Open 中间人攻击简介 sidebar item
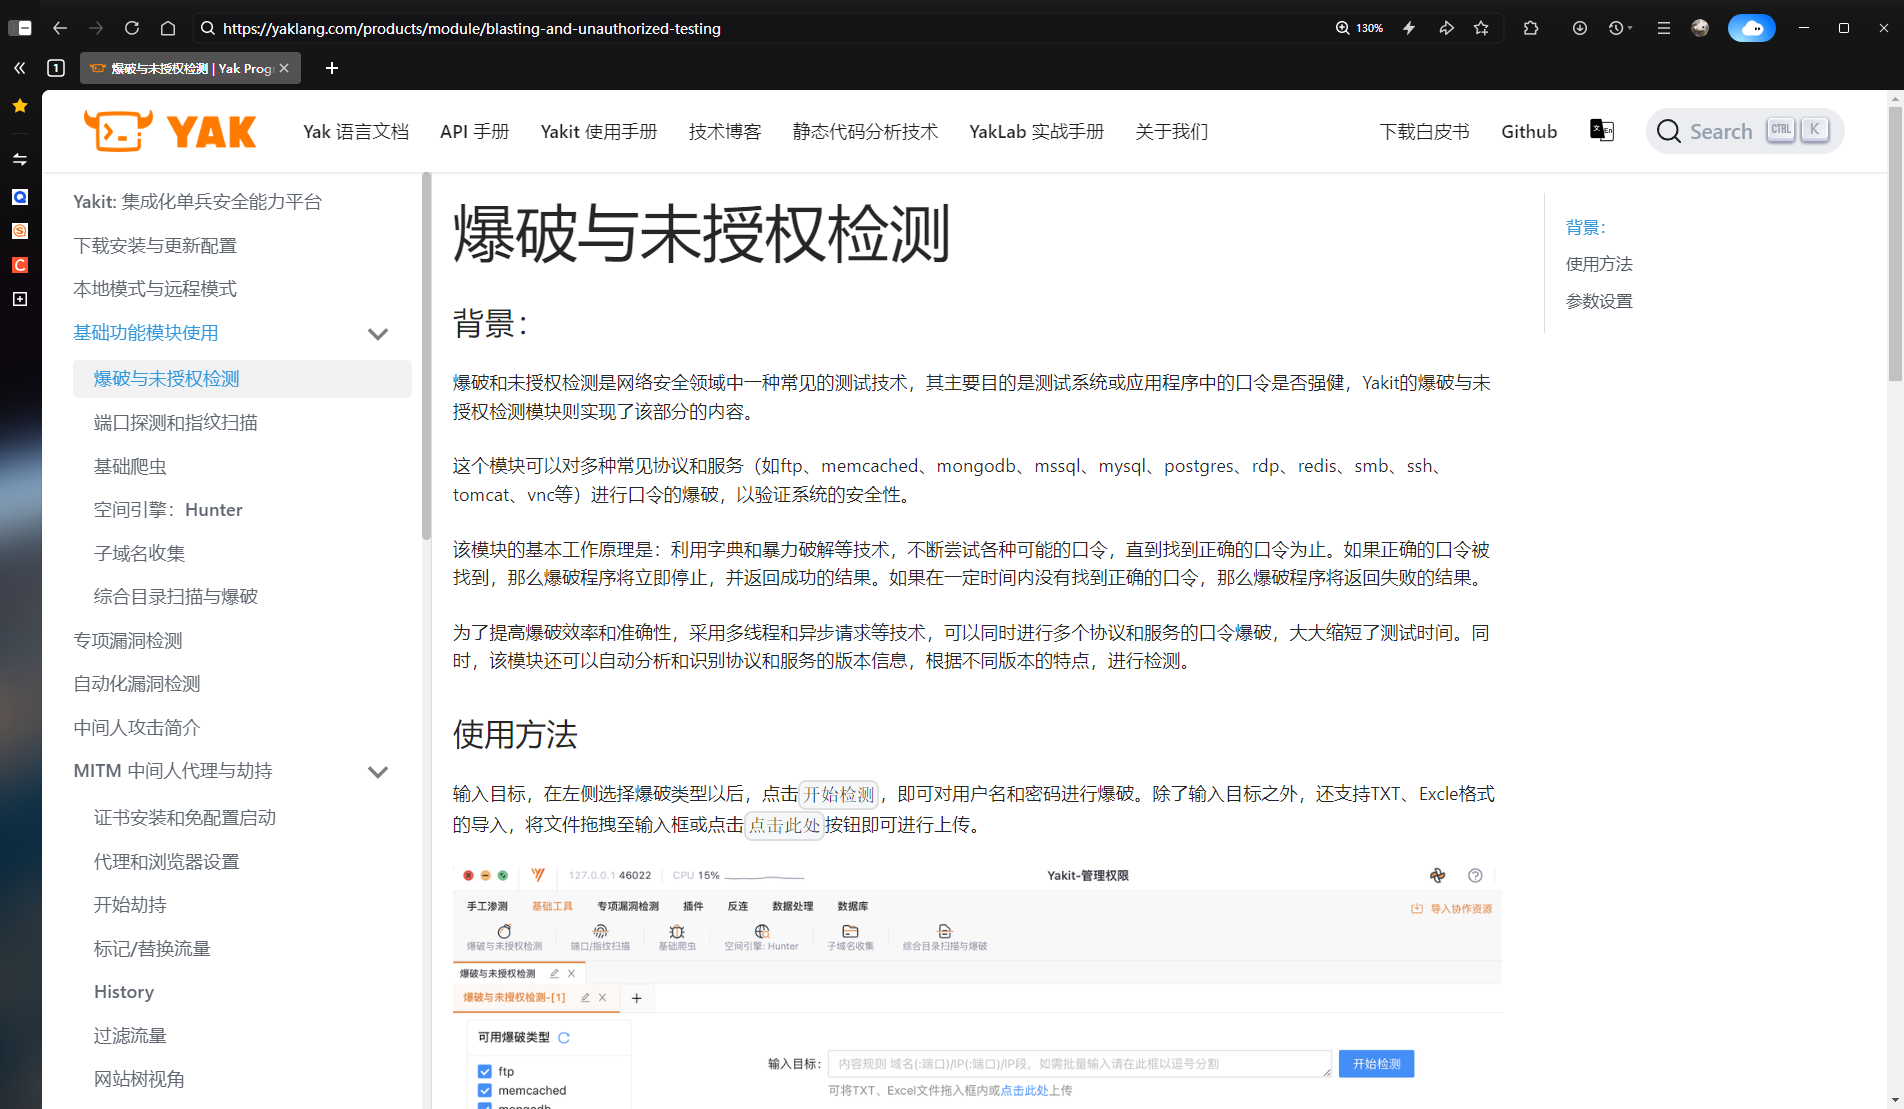The width and height of the screenshot is (1904, 1109). click(137, 728)
